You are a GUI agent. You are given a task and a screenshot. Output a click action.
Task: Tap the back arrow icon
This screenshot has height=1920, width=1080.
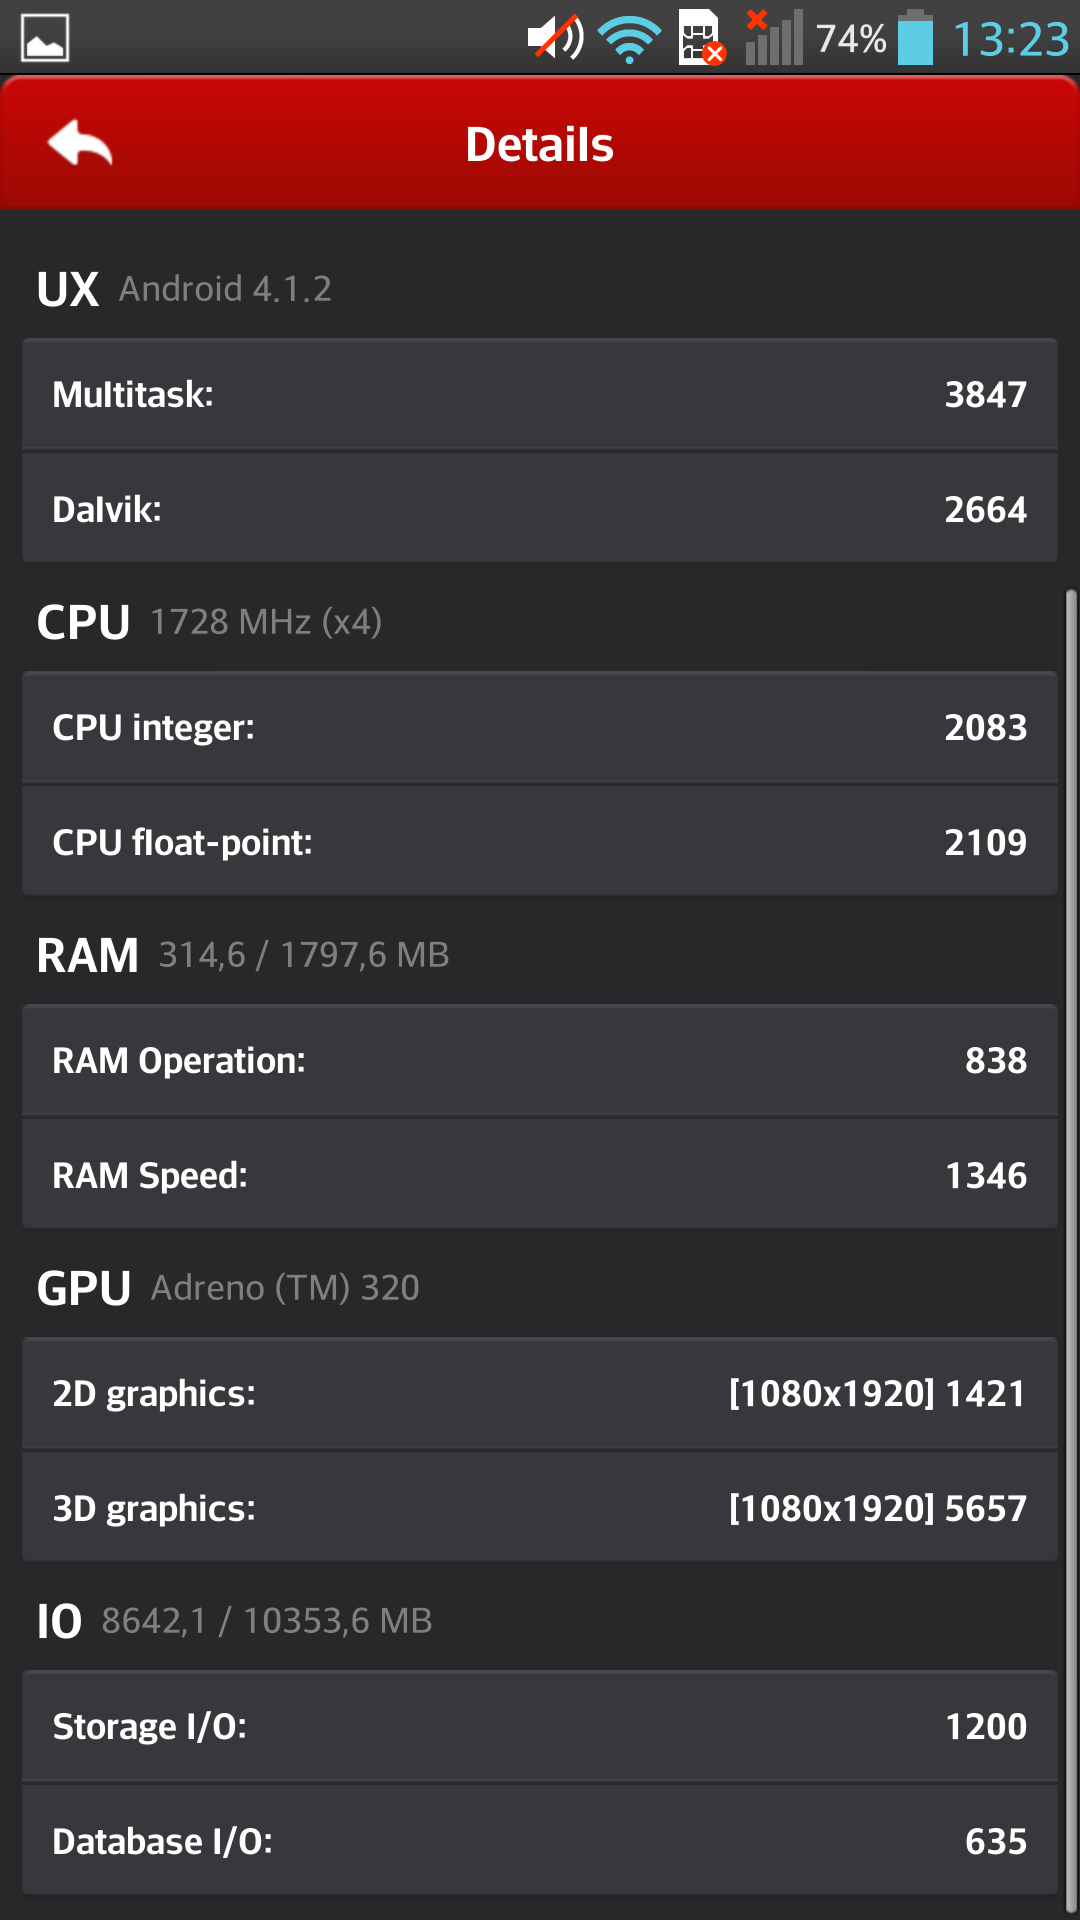80,143
